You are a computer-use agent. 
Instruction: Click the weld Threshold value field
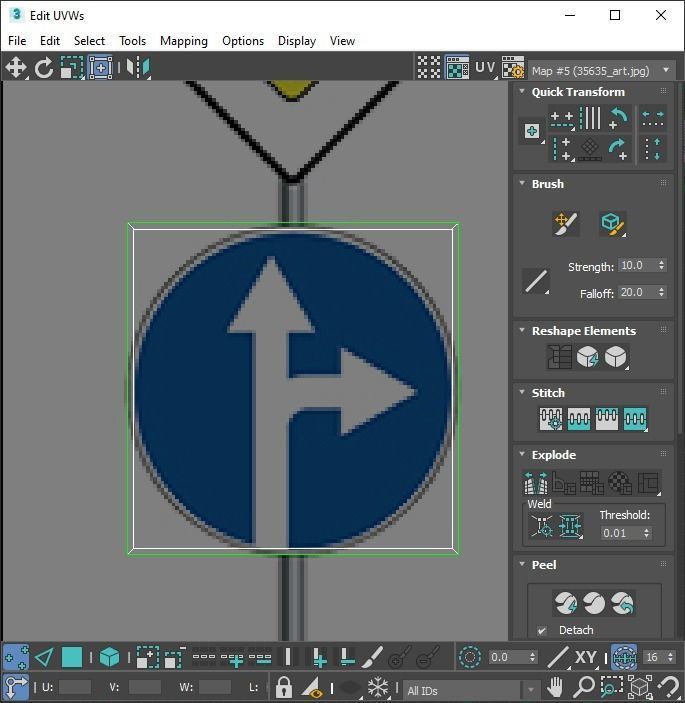(x=620, y=533)
